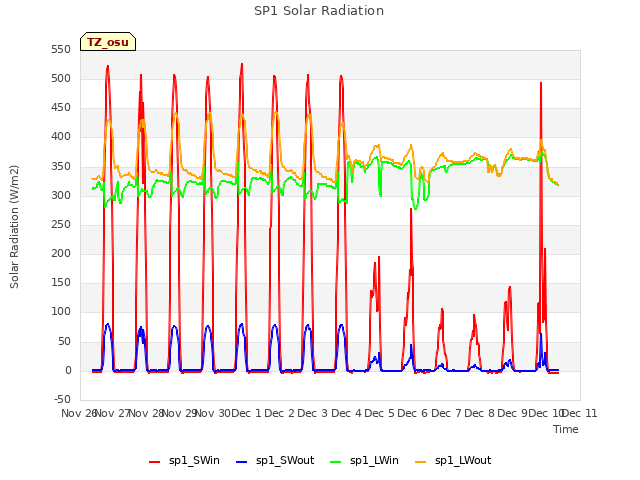Click the 550 y-axis tick label
The image size is (640, 480).
click(61, 49)
